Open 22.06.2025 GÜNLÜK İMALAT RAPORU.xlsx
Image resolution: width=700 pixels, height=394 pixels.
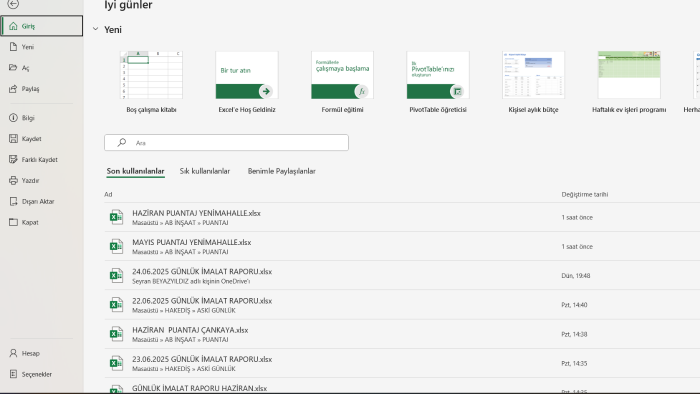(x=402, y=305)
